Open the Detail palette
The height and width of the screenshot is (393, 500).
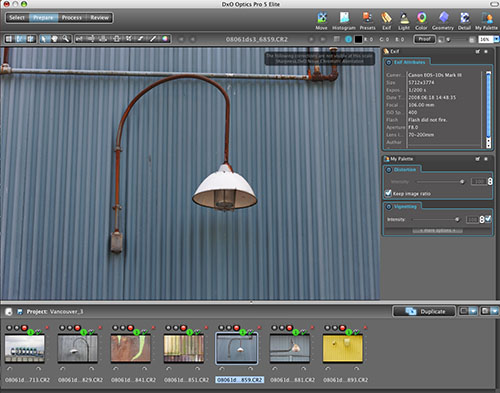[464, 21]
